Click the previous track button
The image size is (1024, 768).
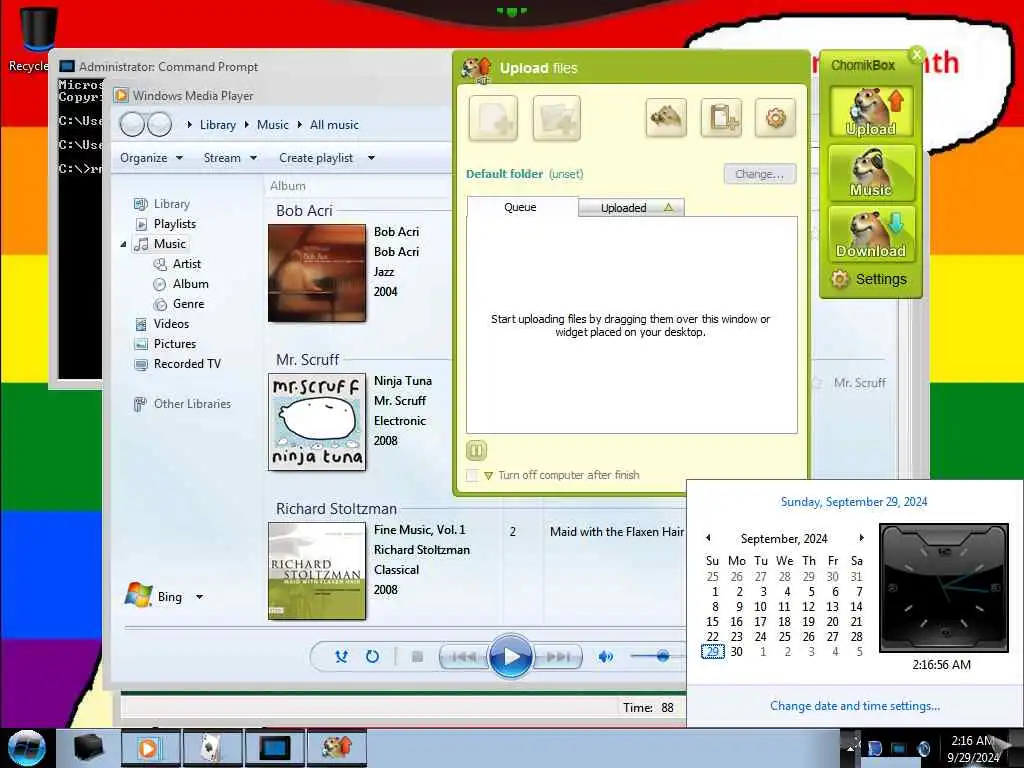point(463,656)
